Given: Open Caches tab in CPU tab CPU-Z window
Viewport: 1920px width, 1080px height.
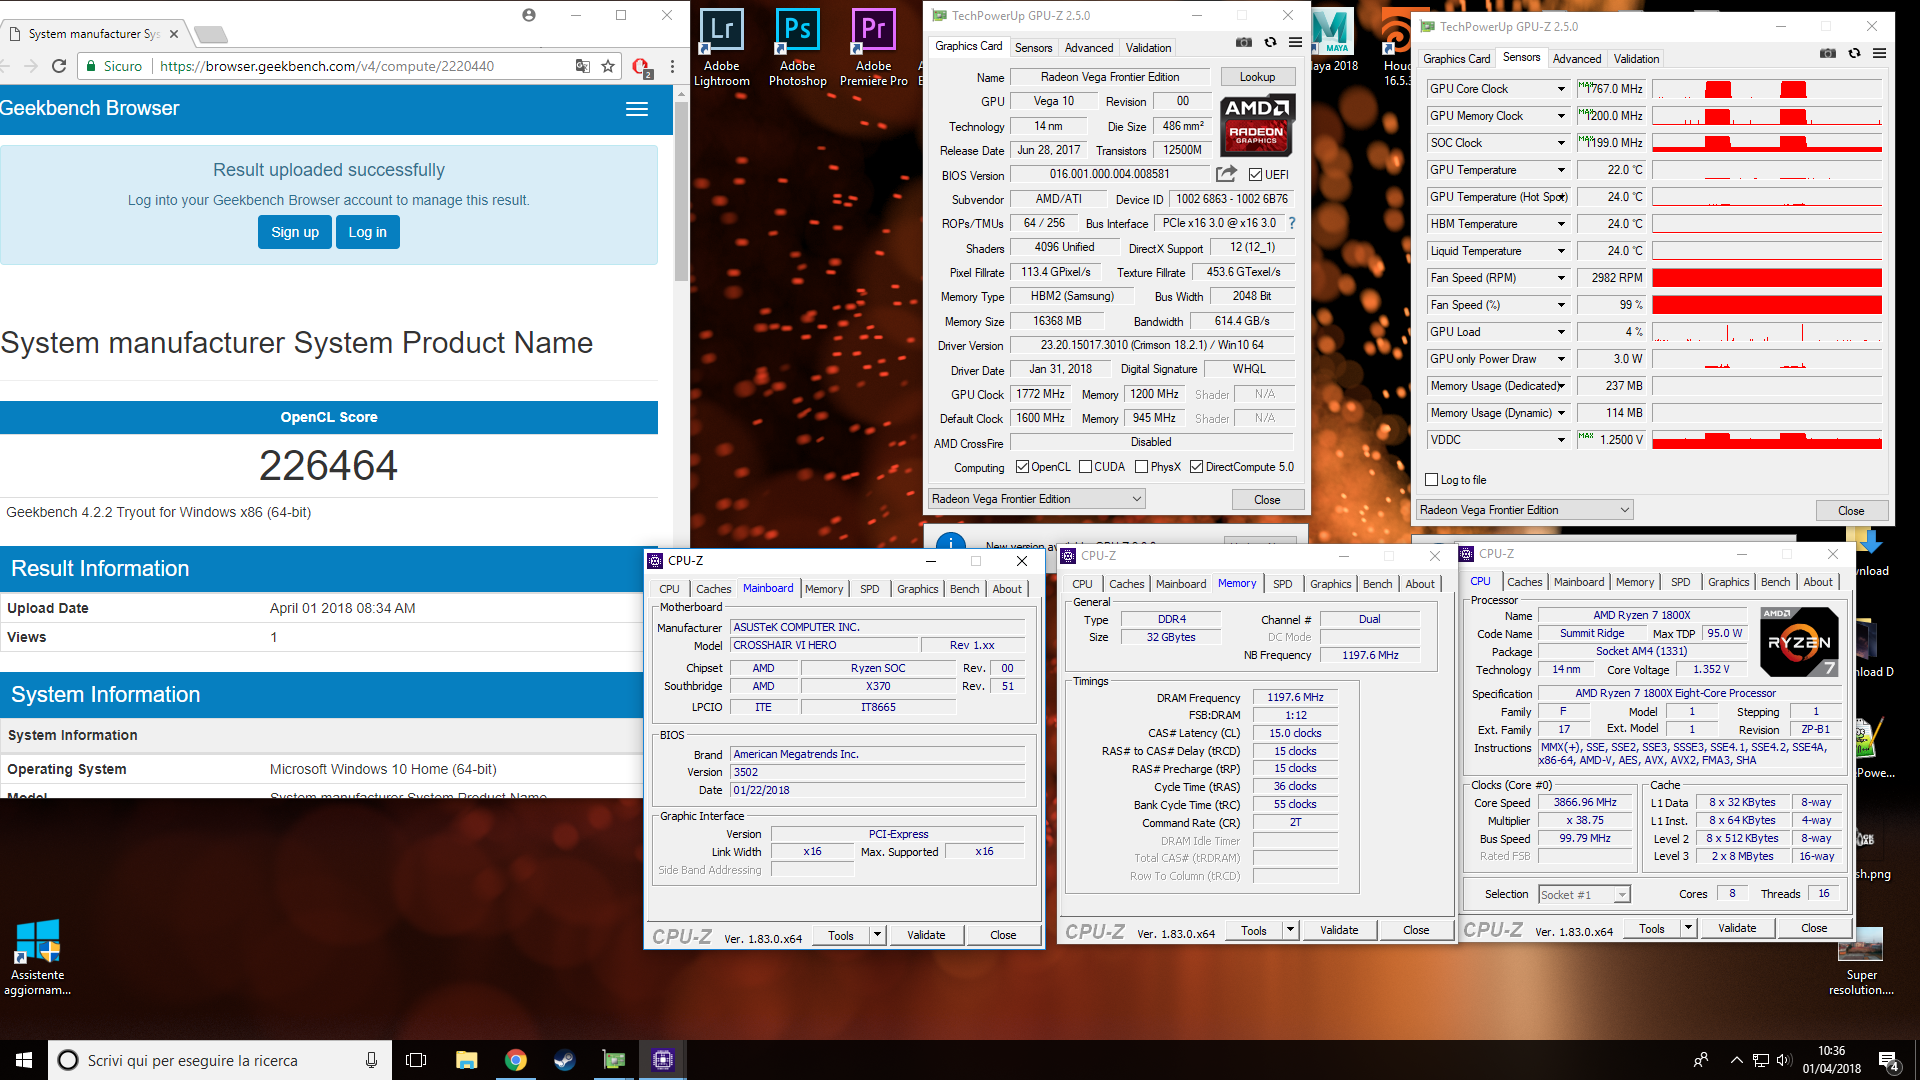Looking at the screenshot, I should tap(1524, 582).
